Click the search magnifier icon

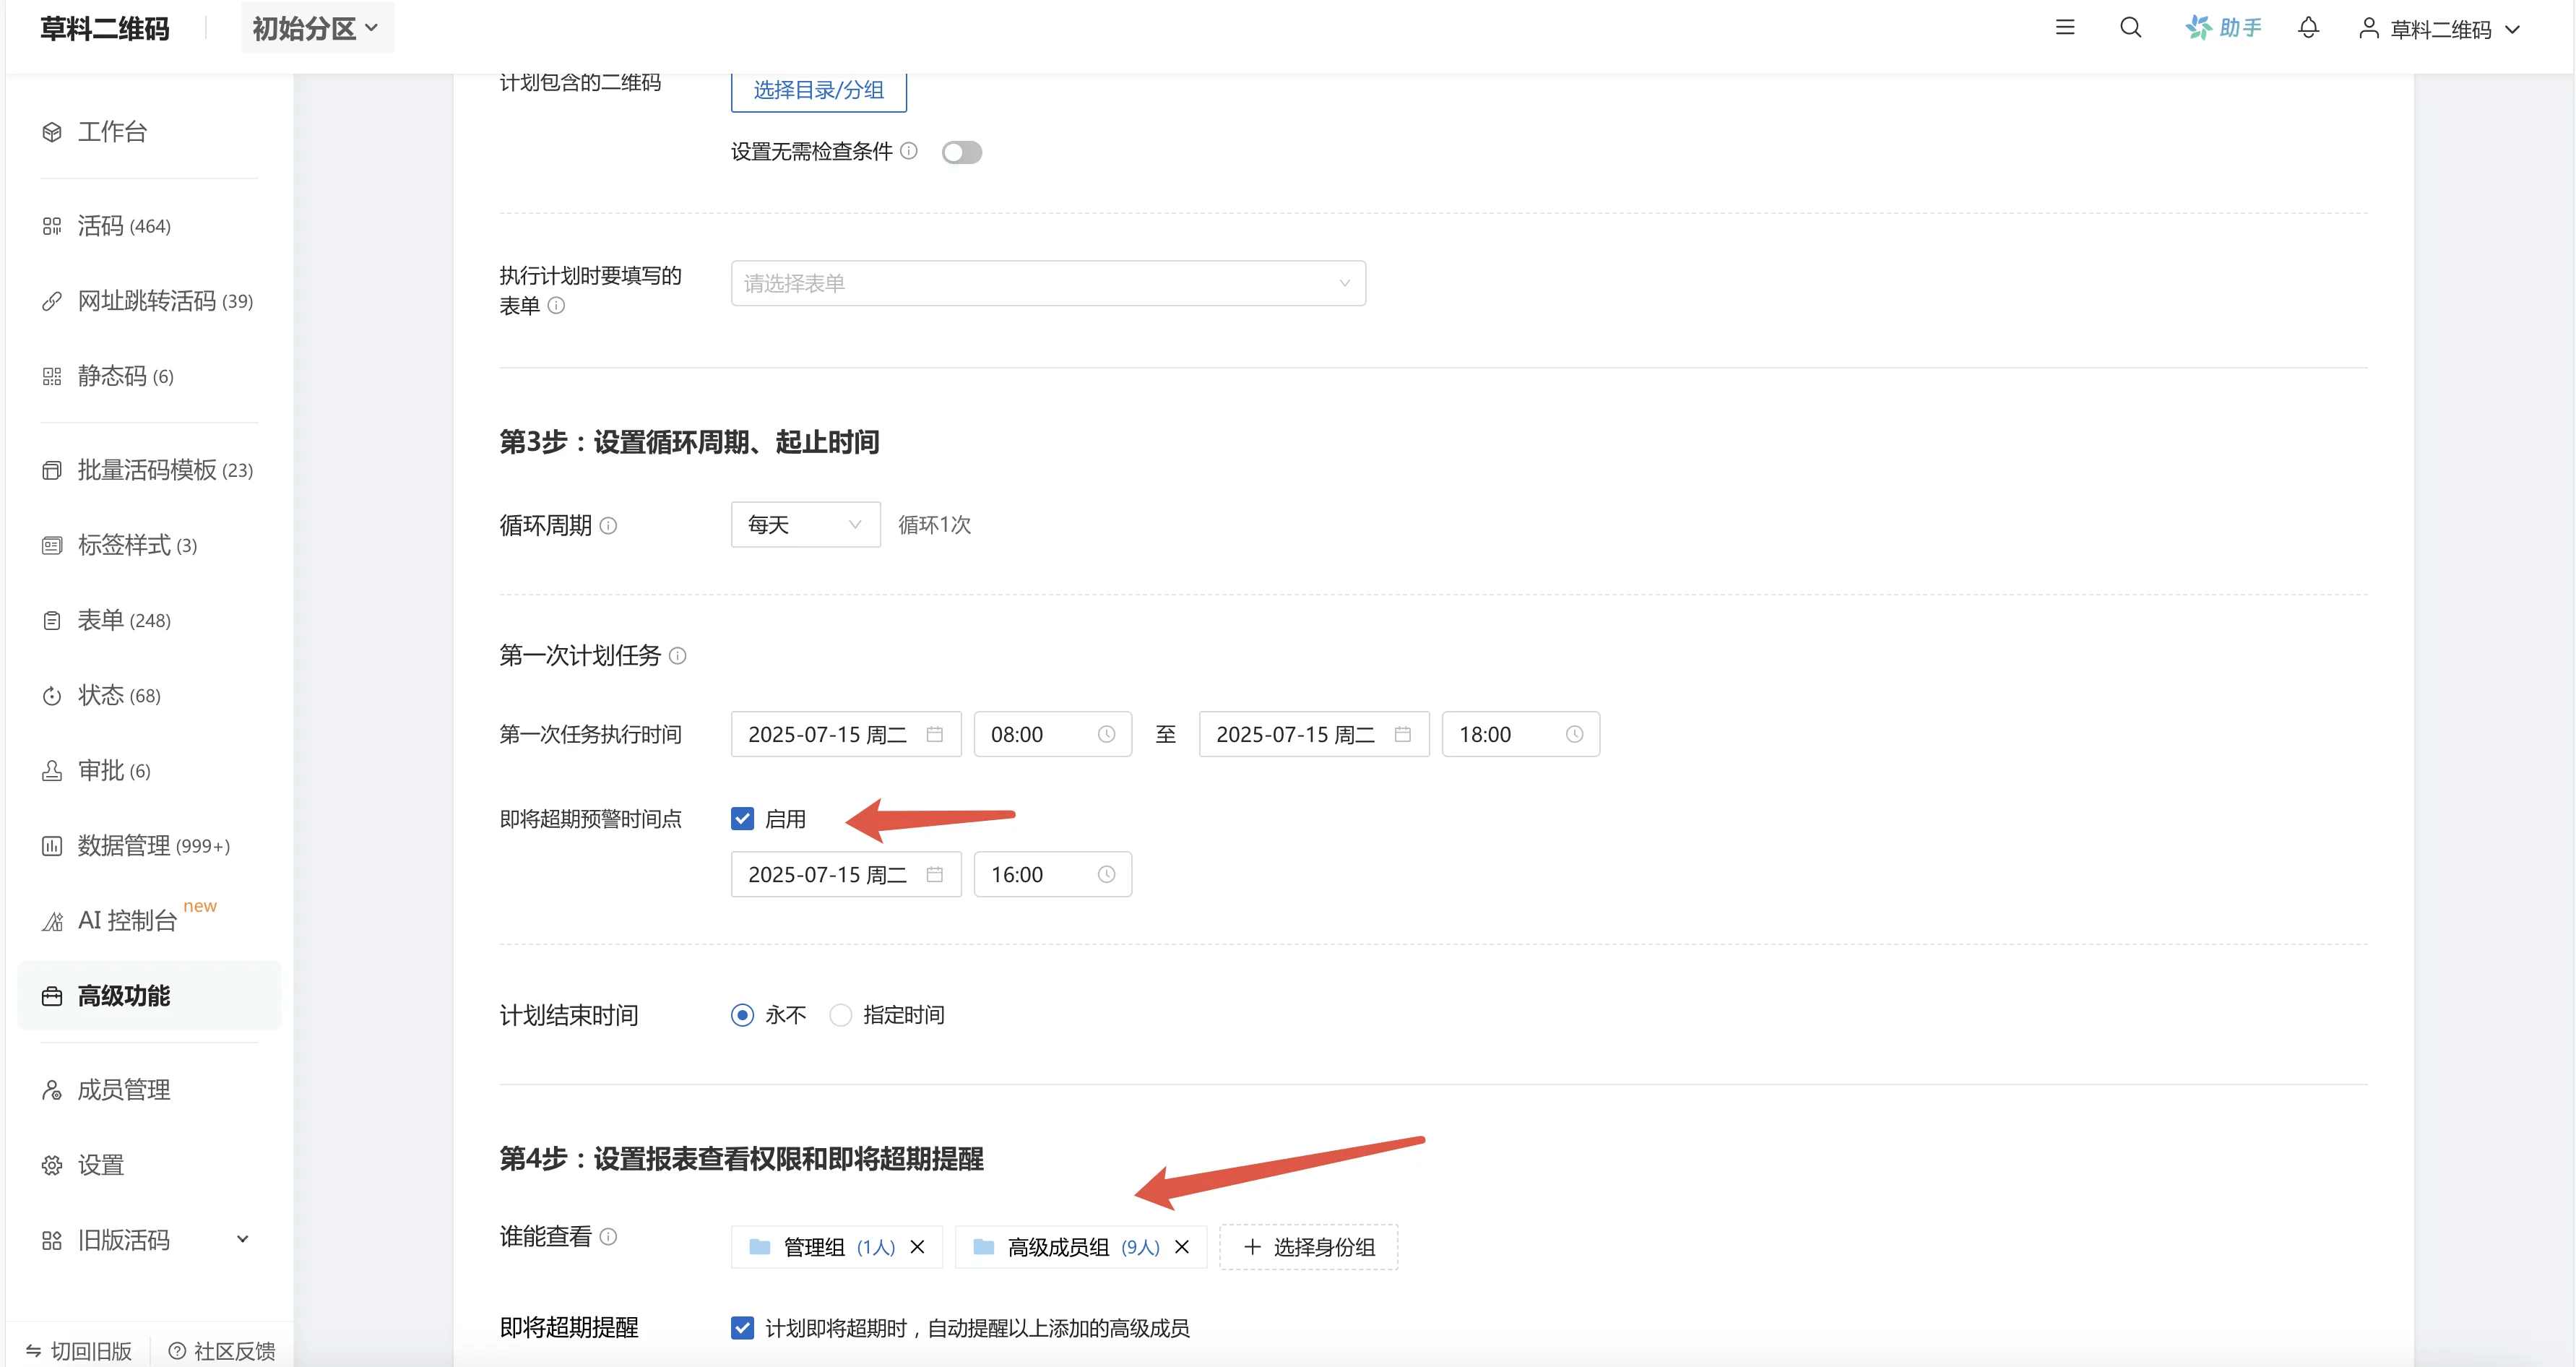(x=2131, y=28)
